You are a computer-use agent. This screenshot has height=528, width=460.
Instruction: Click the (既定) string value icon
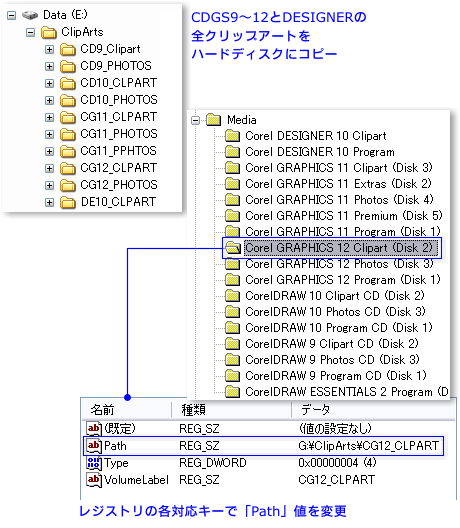coord(94,429)
